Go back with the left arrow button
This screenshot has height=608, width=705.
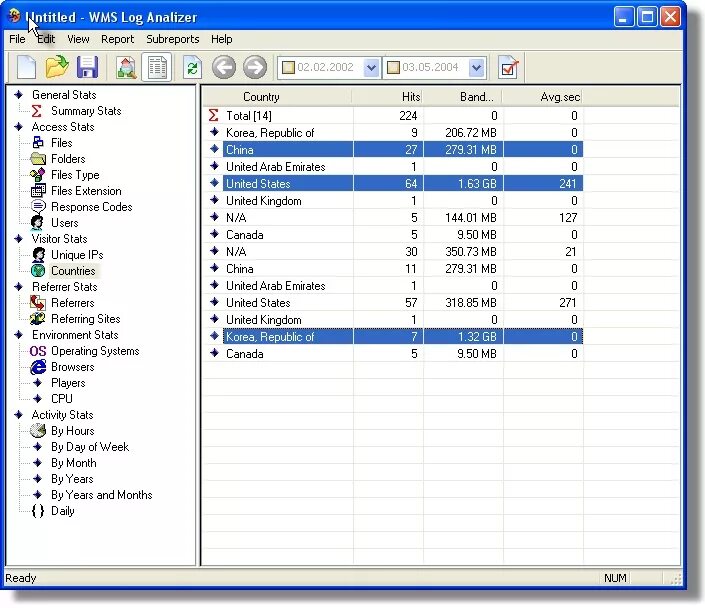[x=223, y=67]
